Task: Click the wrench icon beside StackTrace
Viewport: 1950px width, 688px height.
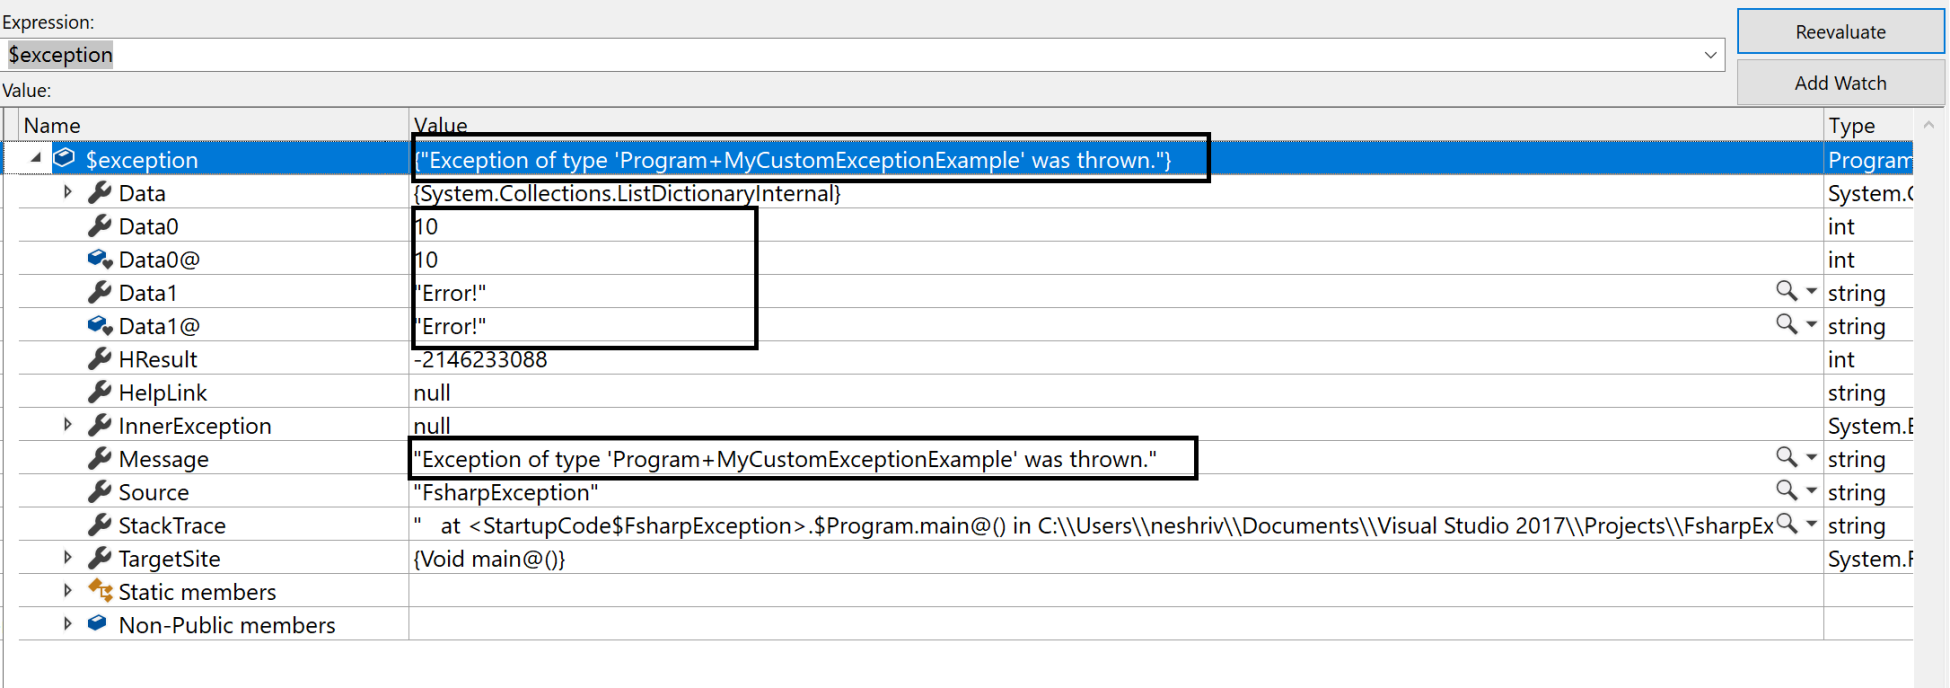Action: [x=99, y=524]
